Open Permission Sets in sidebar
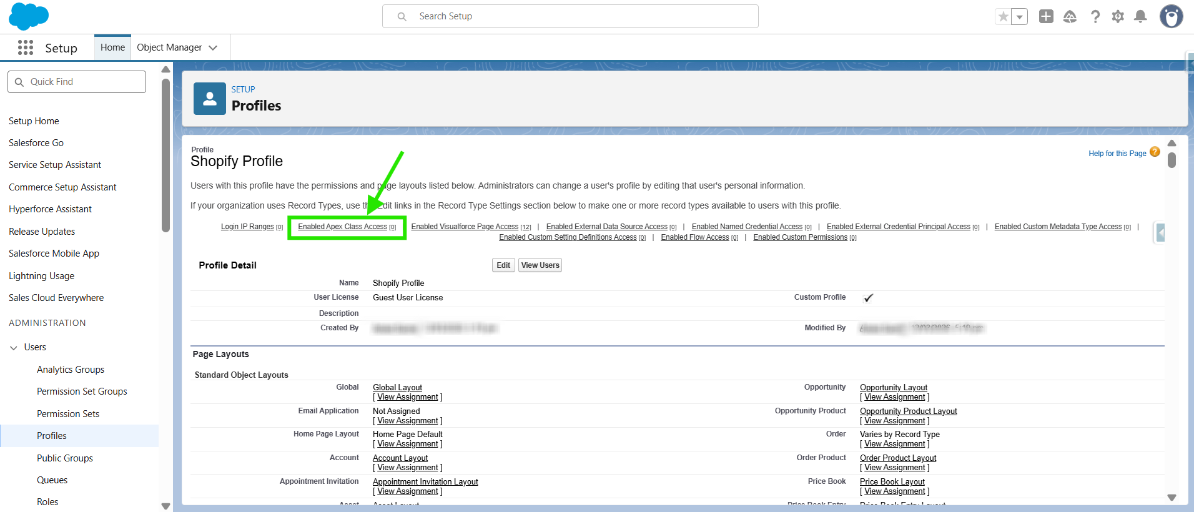Viewport: 1194px width, 512px height. [69, 414]
